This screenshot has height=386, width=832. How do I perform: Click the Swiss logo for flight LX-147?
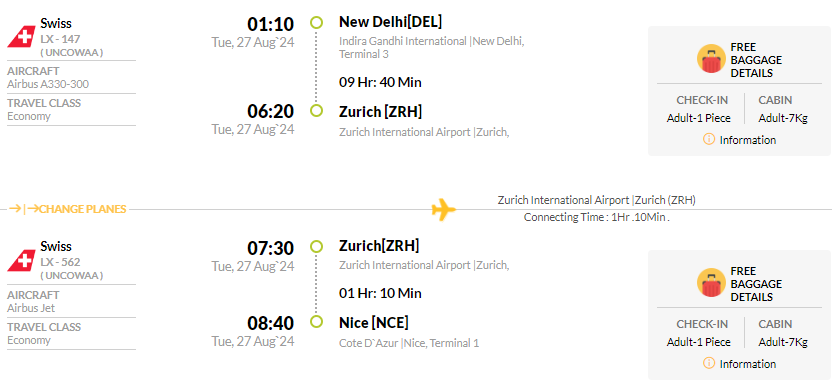[x=21, y=38]
